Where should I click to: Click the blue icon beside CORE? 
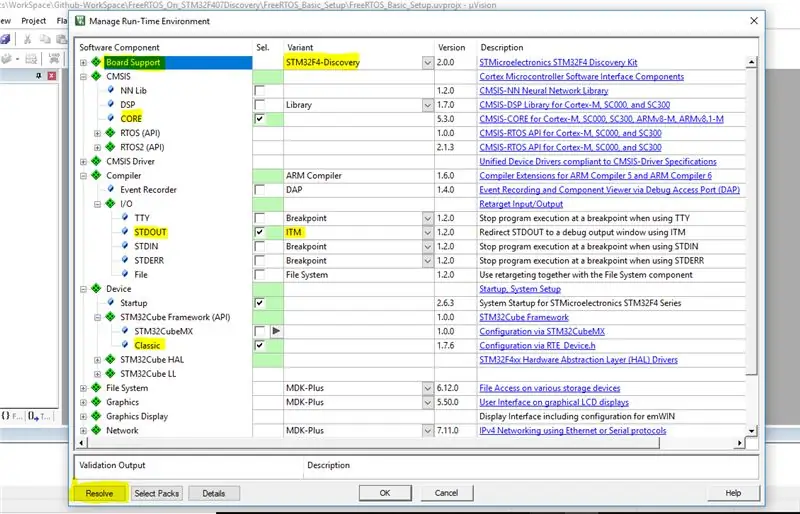tap(111, 118)
